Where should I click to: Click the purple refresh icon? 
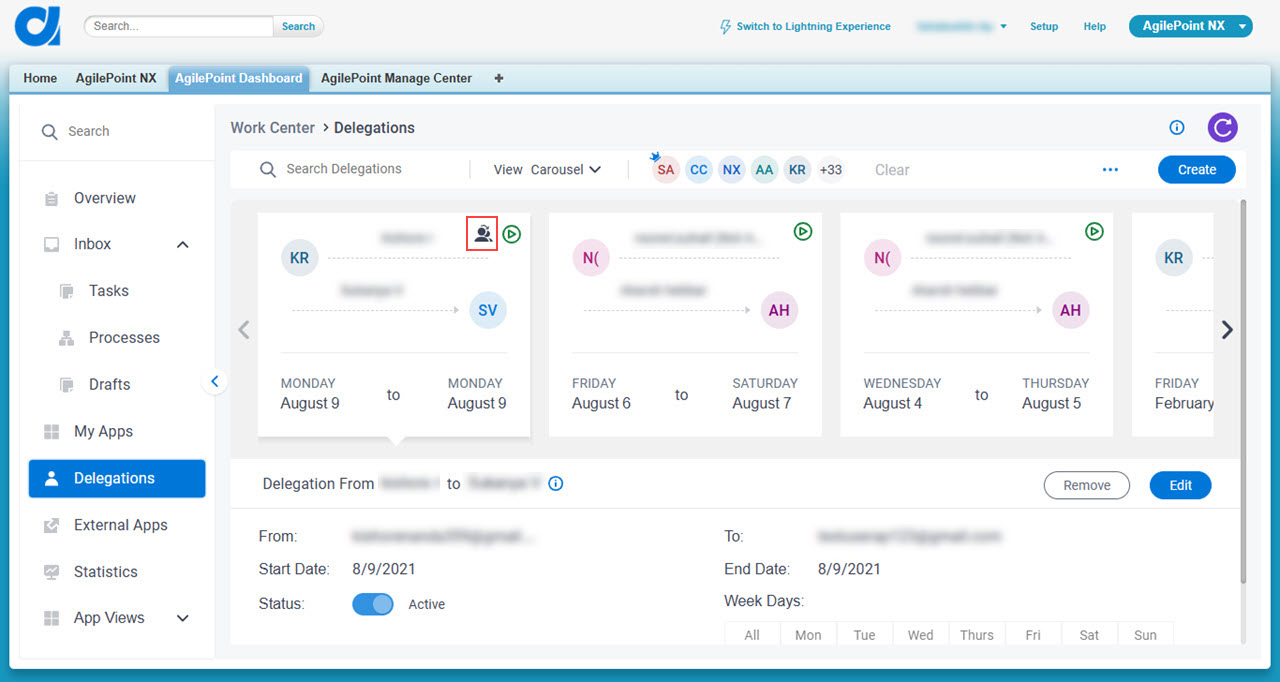(1222, 127)
